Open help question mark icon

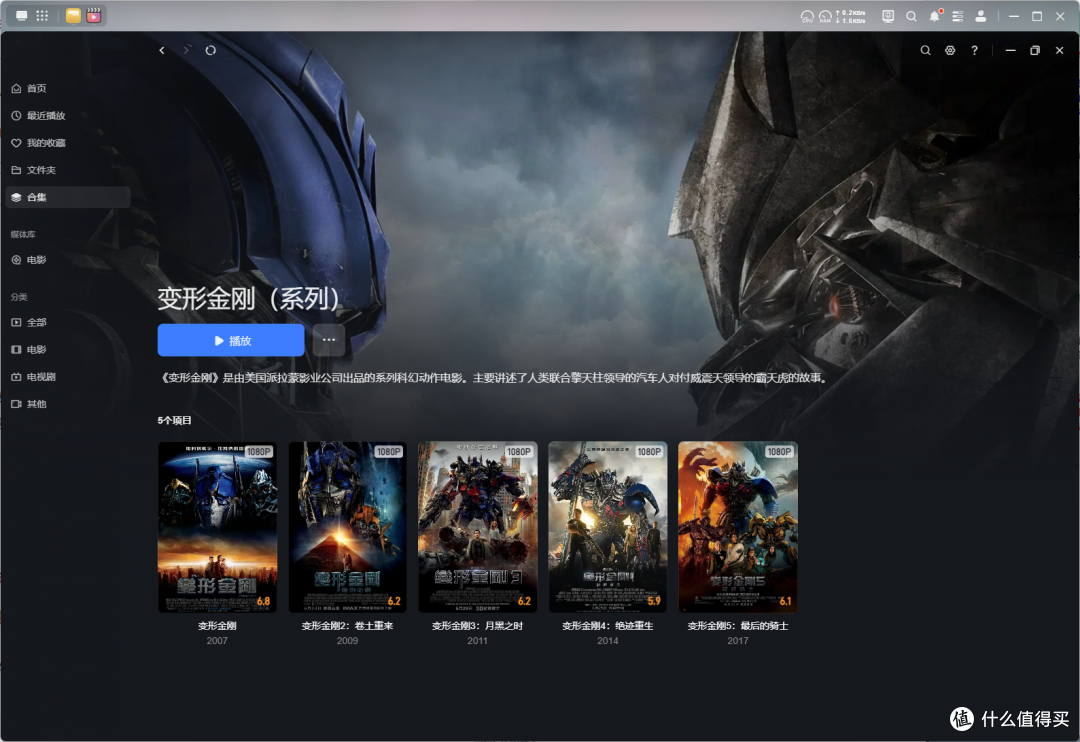click(974, 50)
